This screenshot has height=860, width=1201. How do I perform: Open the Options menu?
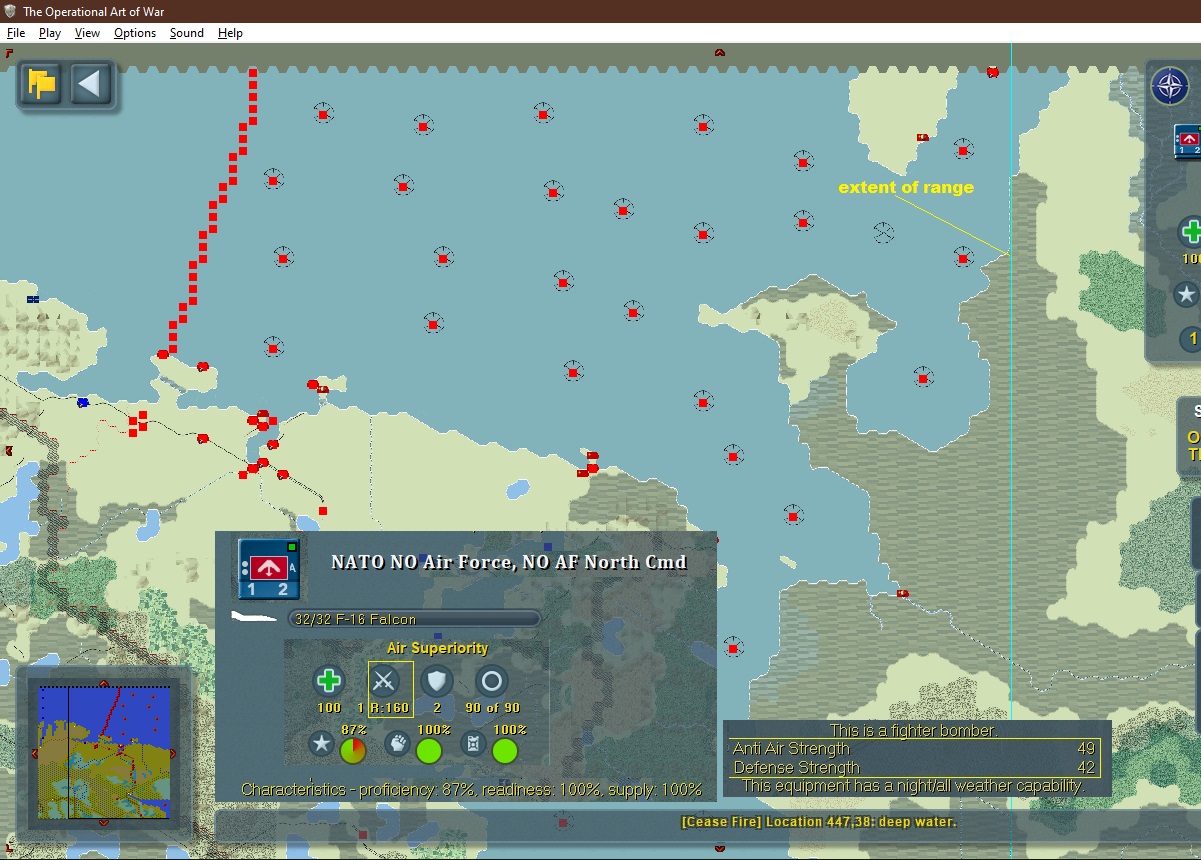click(x=135, y=33)
